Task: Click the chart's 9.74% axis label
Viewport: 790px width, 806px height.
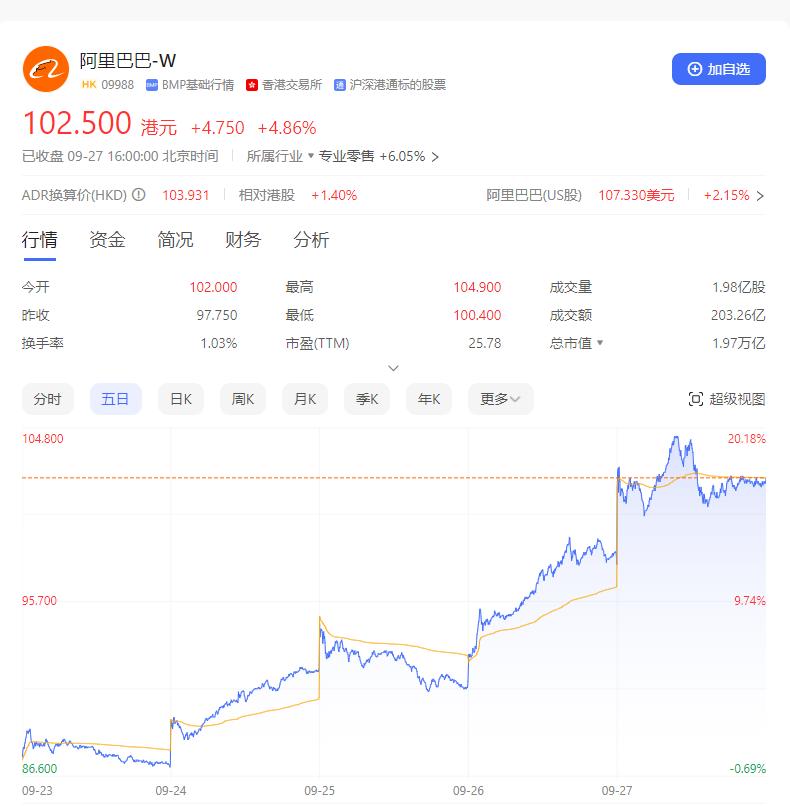Action: [749, 600]
